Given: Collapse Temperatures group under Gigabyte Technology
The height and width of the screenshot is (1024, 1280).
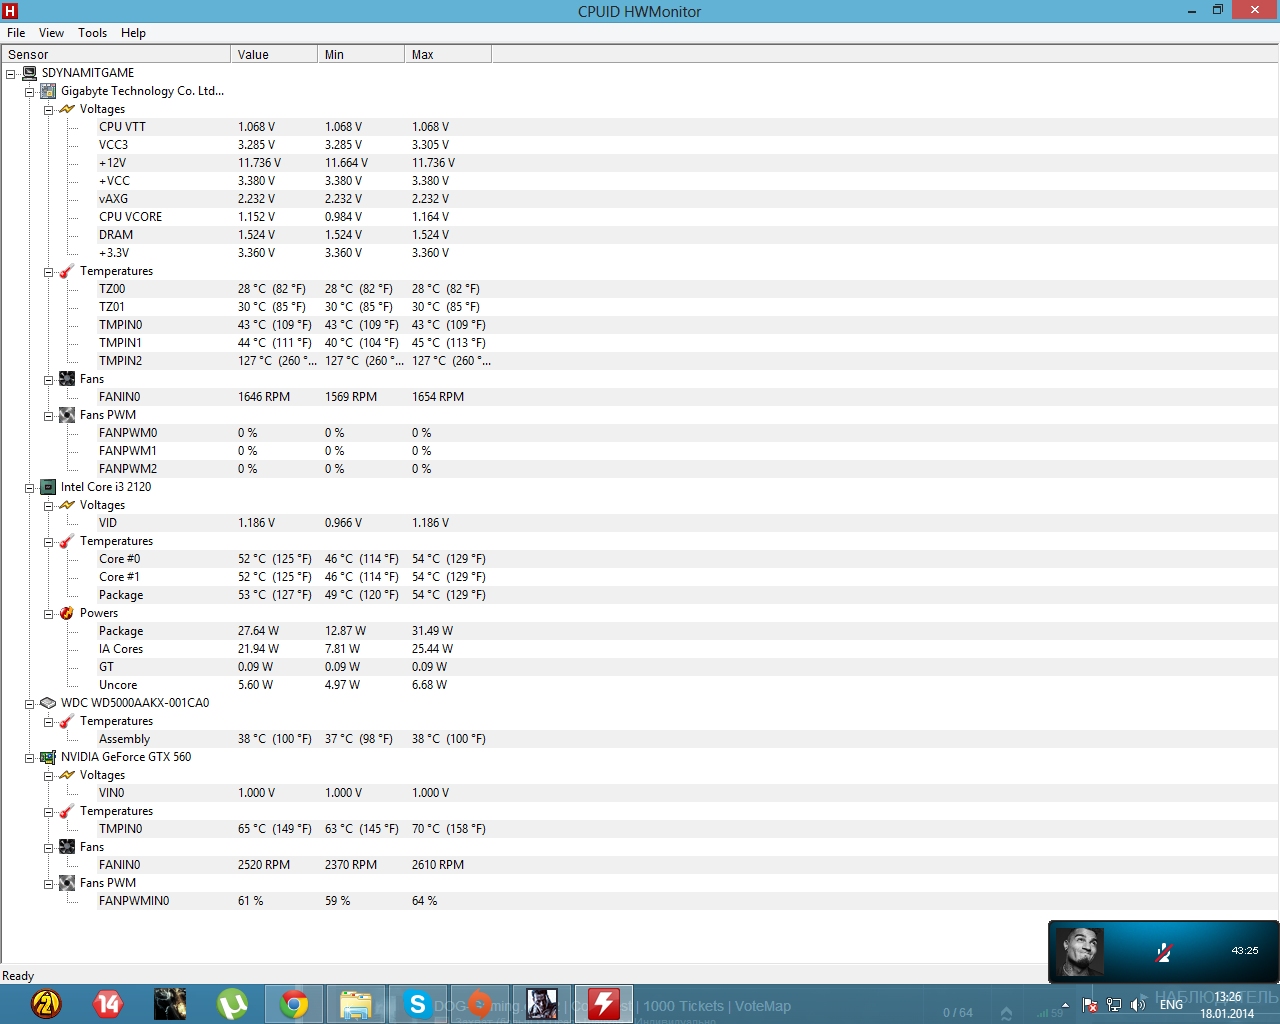Looking at the screenshot, I should [x=49, y=272].
